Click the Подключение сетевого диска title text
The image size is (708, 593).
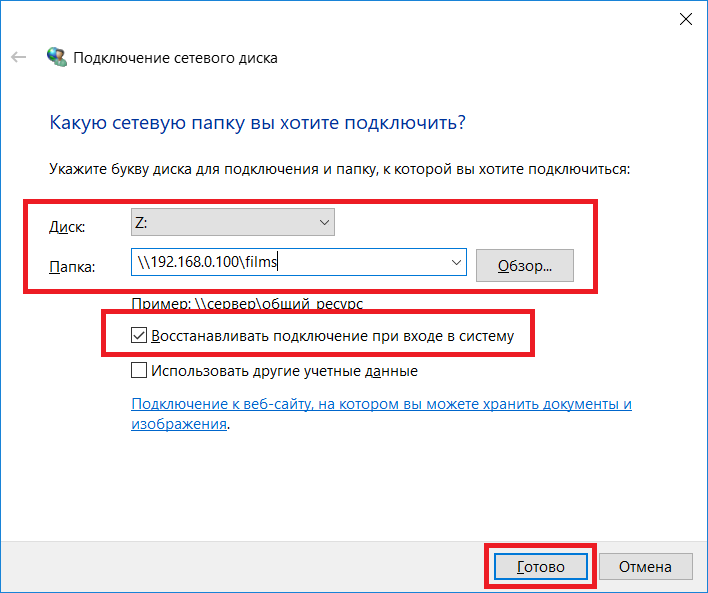(x=175, y=58)
